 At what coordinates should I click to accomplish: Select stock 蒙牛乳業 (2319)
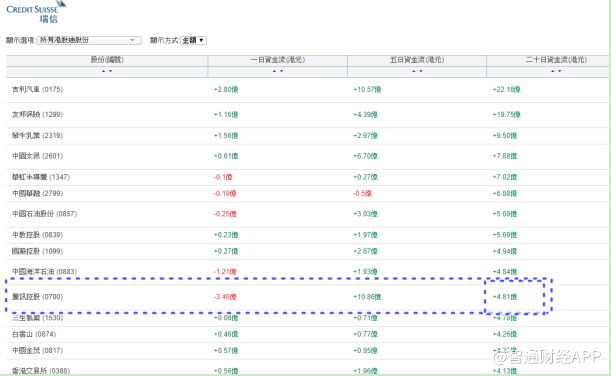click(x=37, y=135)
